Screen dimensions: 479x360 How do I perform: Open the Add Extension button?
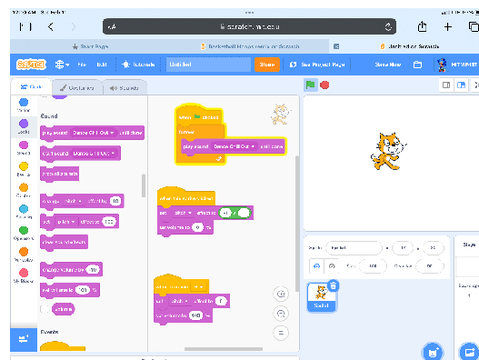point(23,339)
